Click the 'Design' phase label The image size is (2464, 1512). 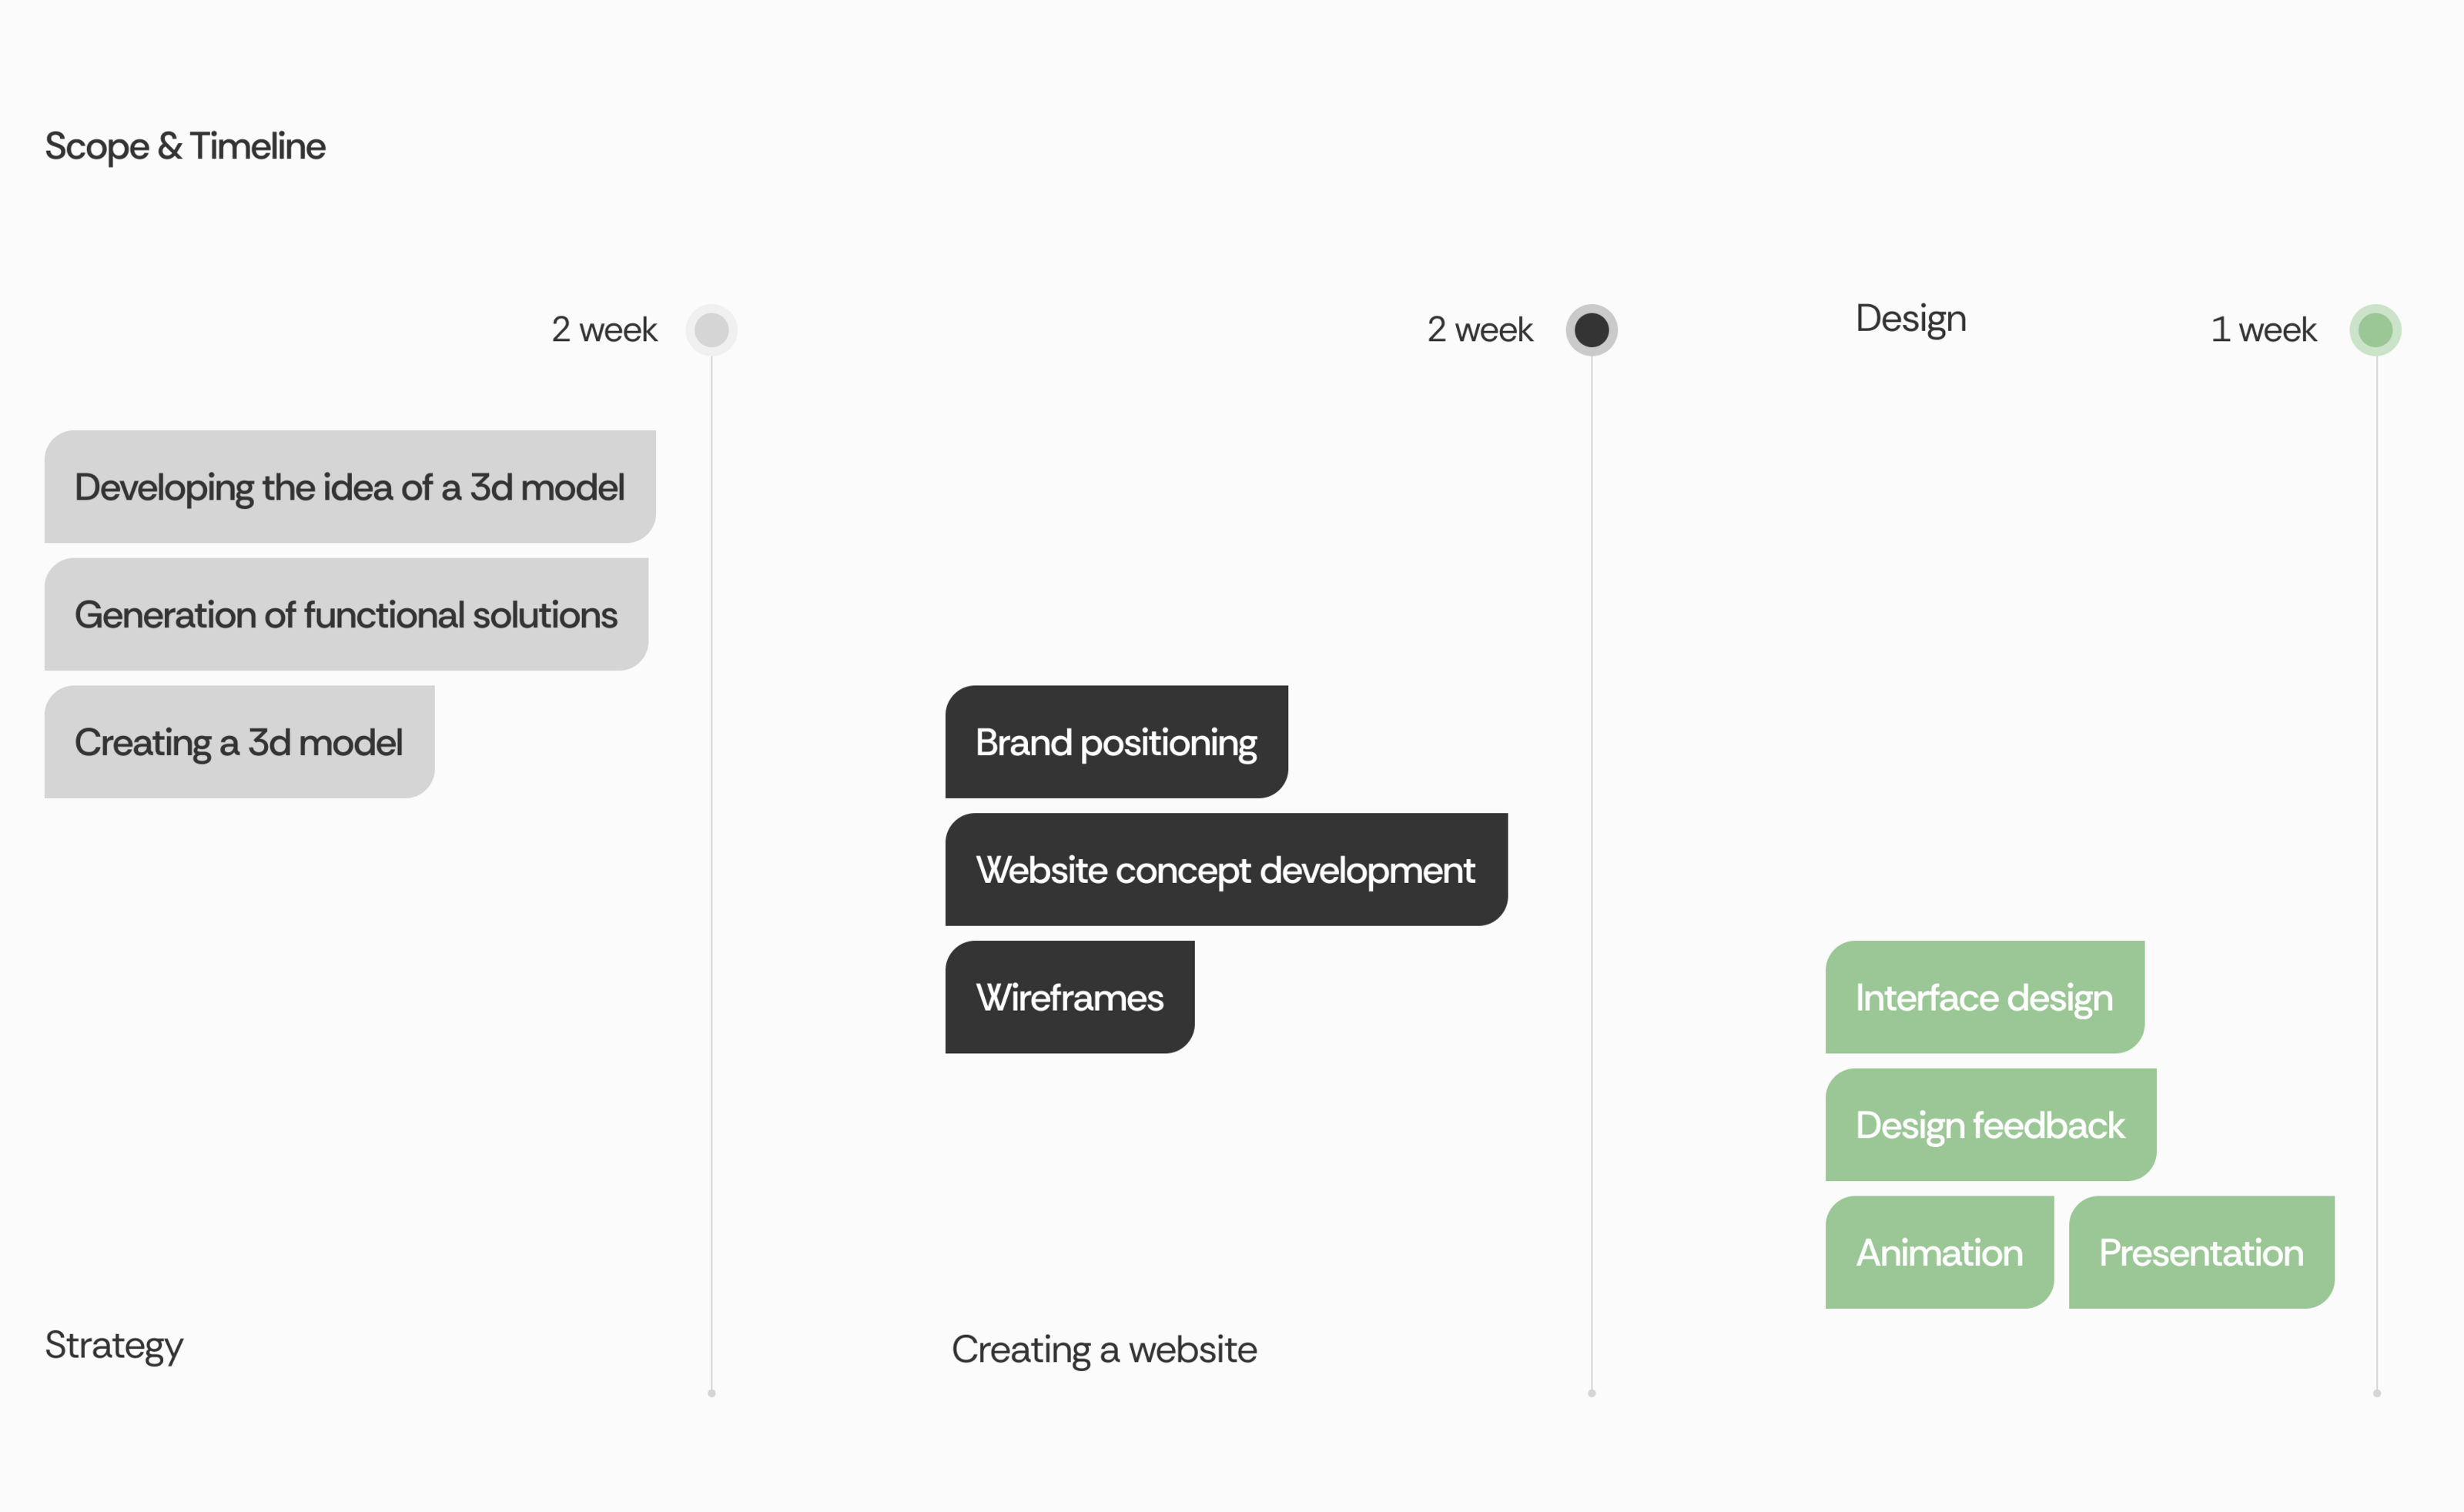pyautogui.click(x=1910, y=318)
